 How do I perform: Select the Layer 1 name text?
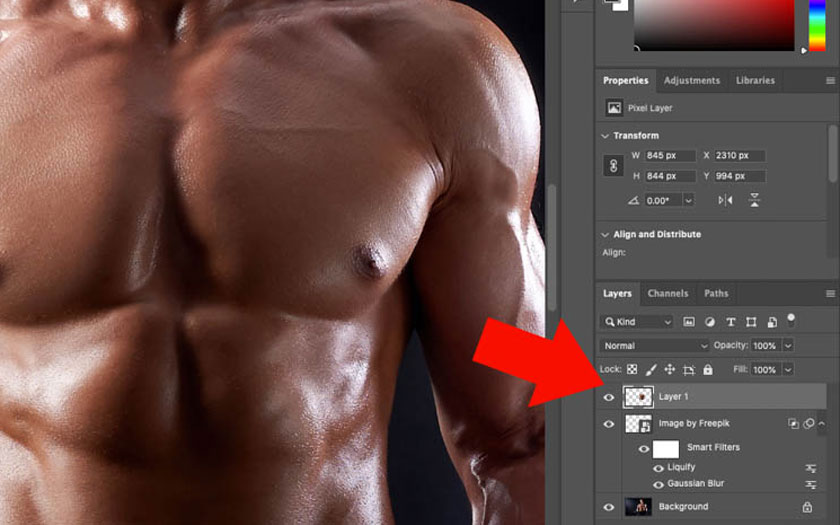point(673,397)
